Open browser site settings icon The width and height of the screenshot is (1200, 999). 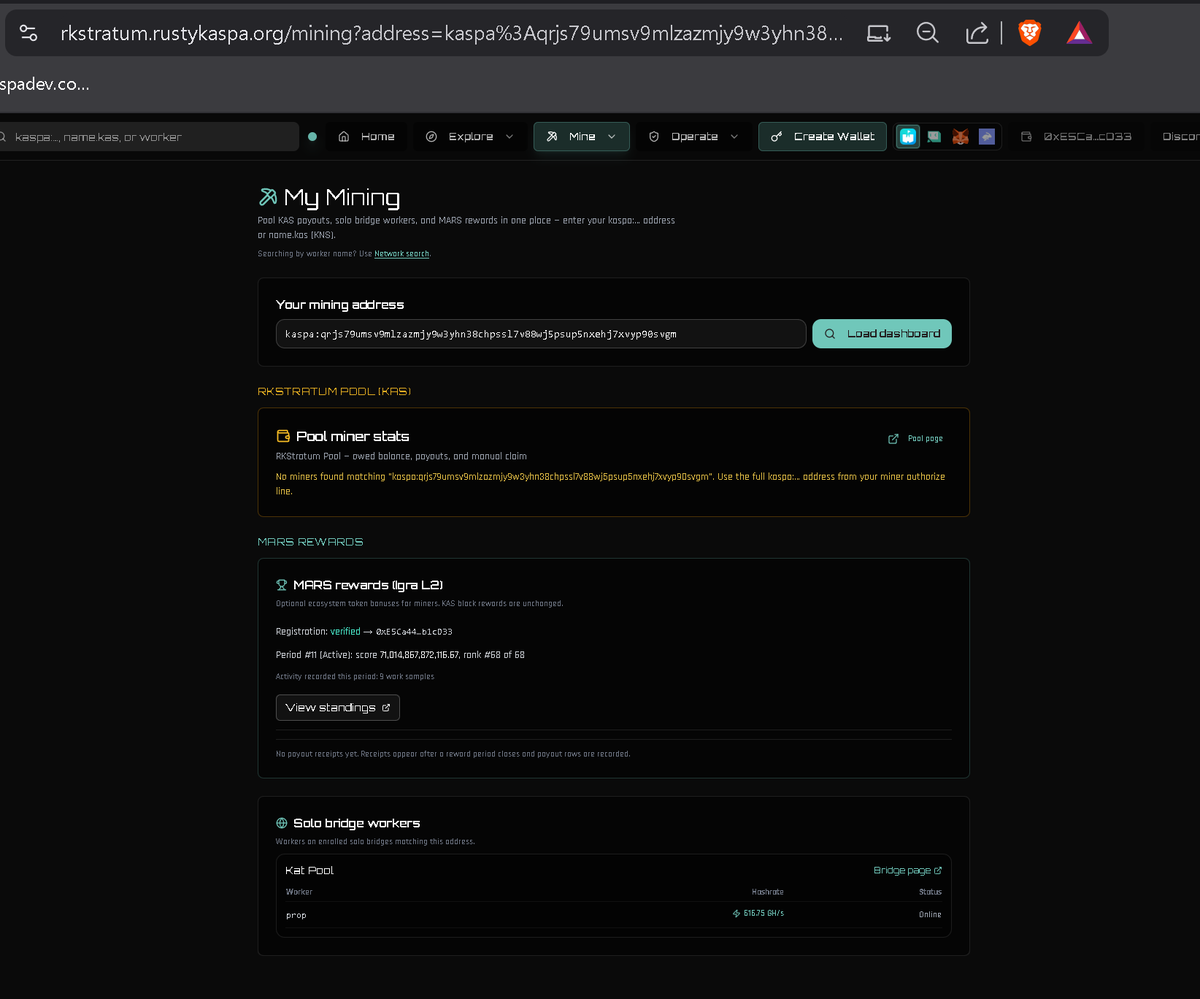[x=28, y=33]
